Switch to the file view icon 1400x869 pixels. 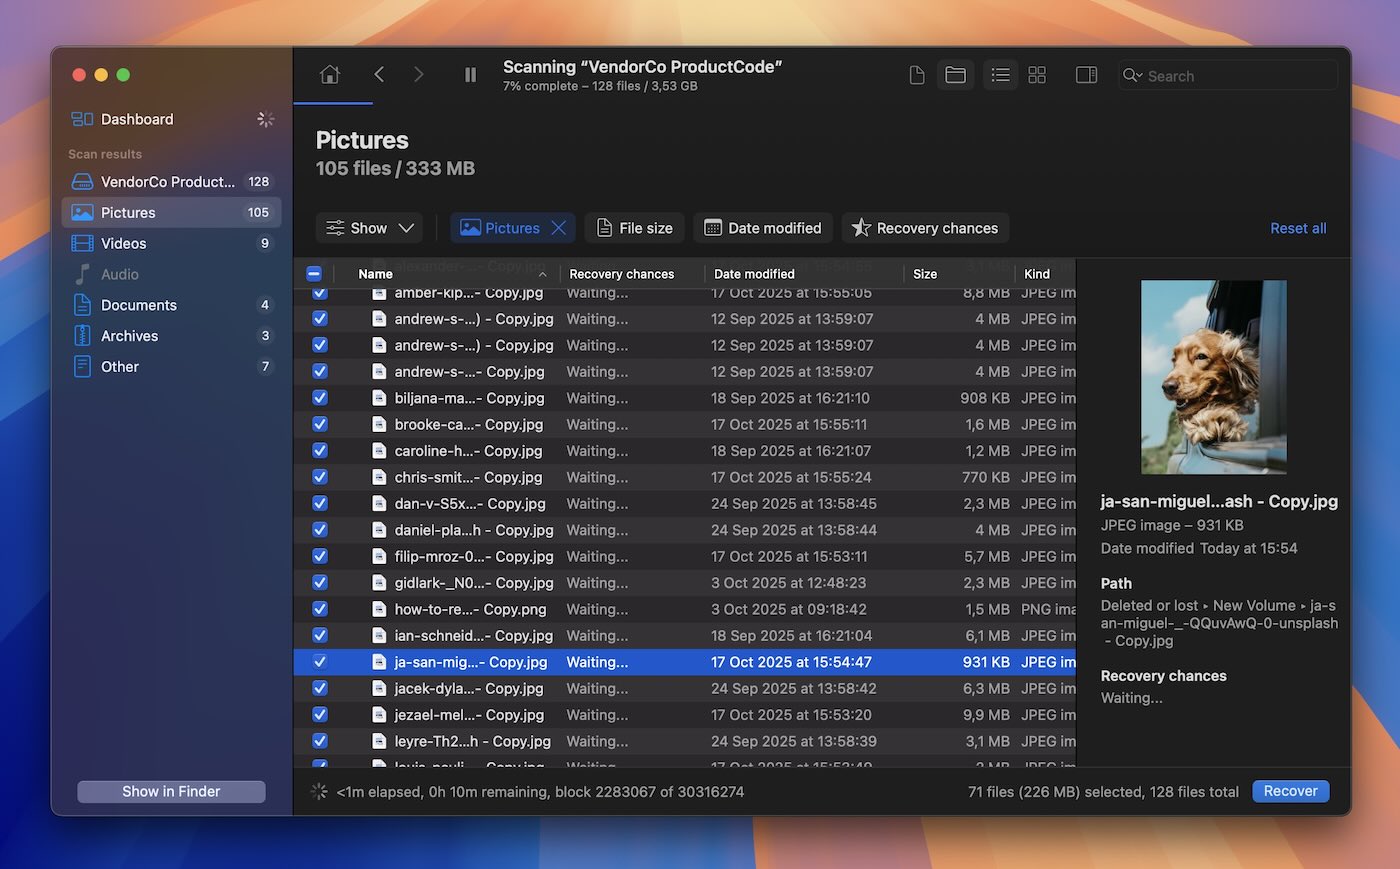click(916, 75)
